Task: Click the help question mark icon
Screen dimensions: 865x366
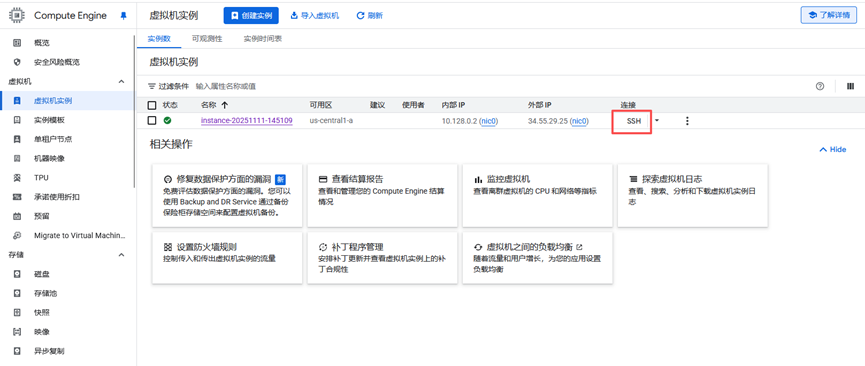Action: click(x=820, y=86)
